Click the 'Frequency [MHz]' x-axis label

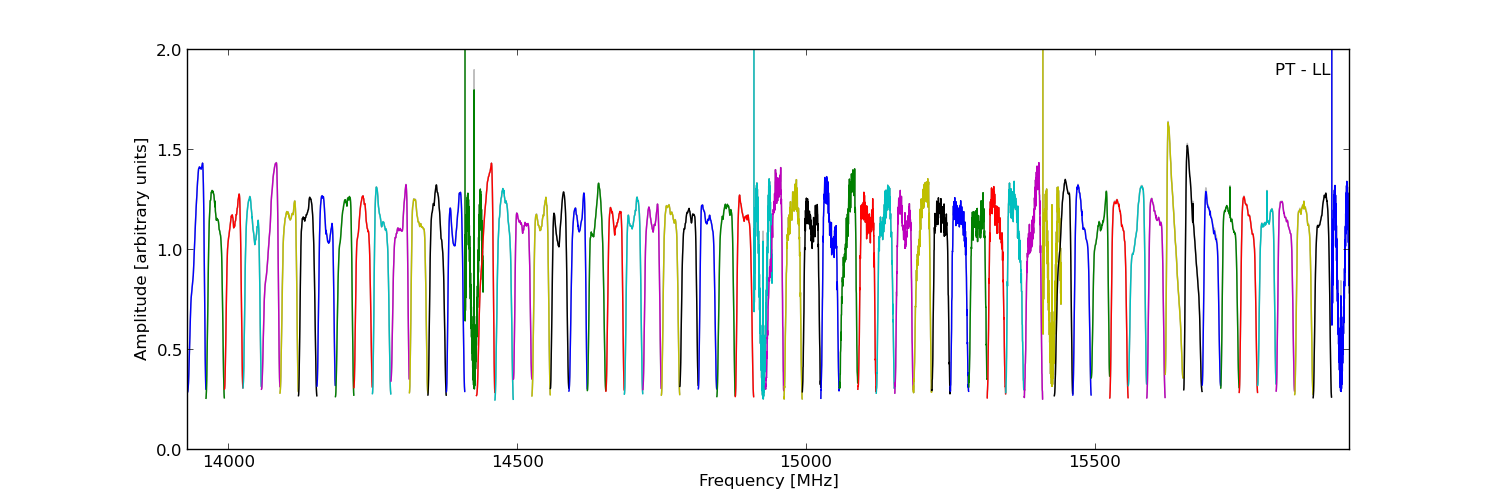click(768, 481)
